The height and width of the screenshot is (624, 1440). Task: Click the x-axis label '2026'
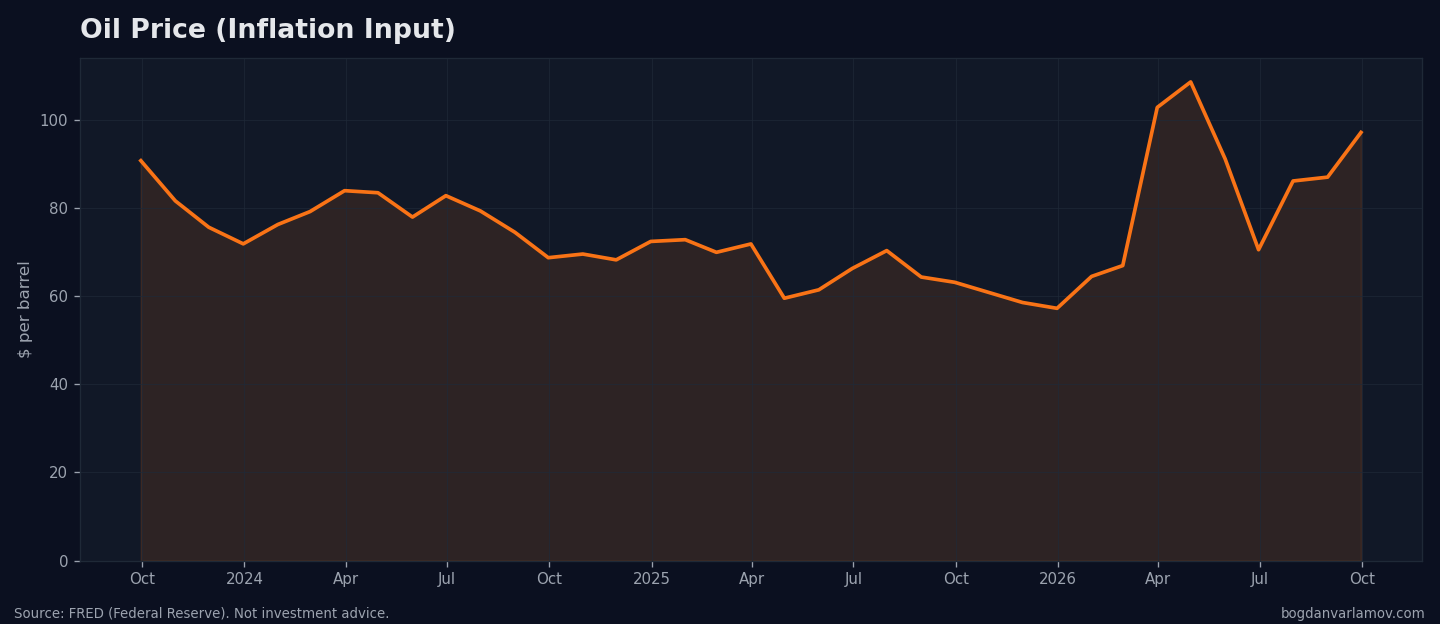click(1057, 579)
